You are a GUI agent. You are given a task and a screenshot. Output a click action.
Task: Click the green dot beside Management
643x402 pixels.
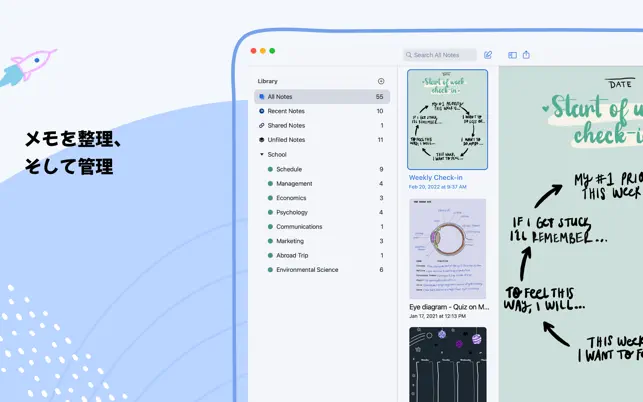[270, 183]
